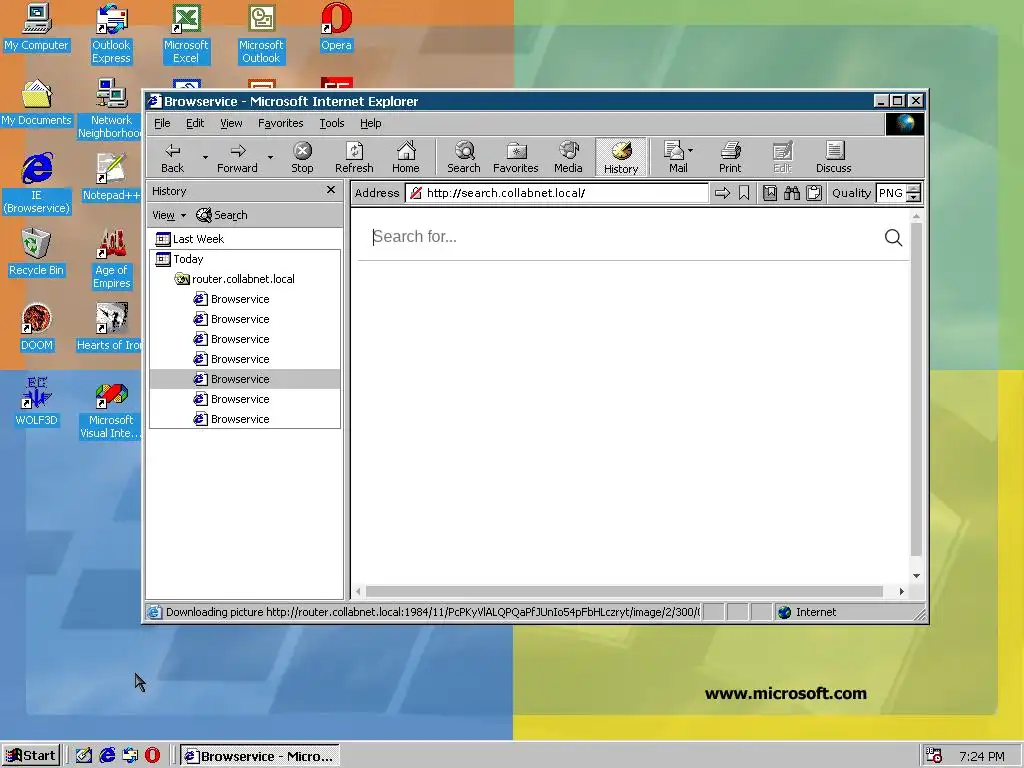Increase Quality with the up stepper arrow
This screenshot has width=1024, height=768.
coord(914,189)
